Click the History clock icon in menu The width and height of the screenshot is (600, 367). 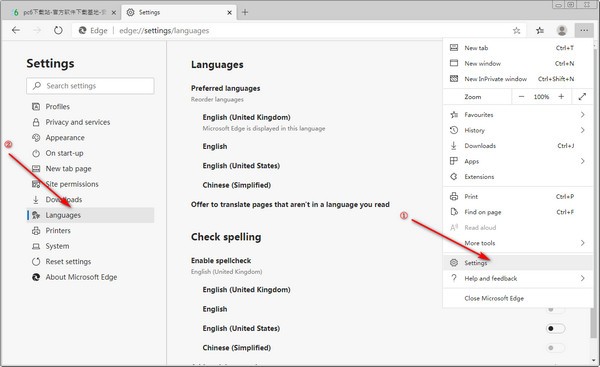(454, 130)
